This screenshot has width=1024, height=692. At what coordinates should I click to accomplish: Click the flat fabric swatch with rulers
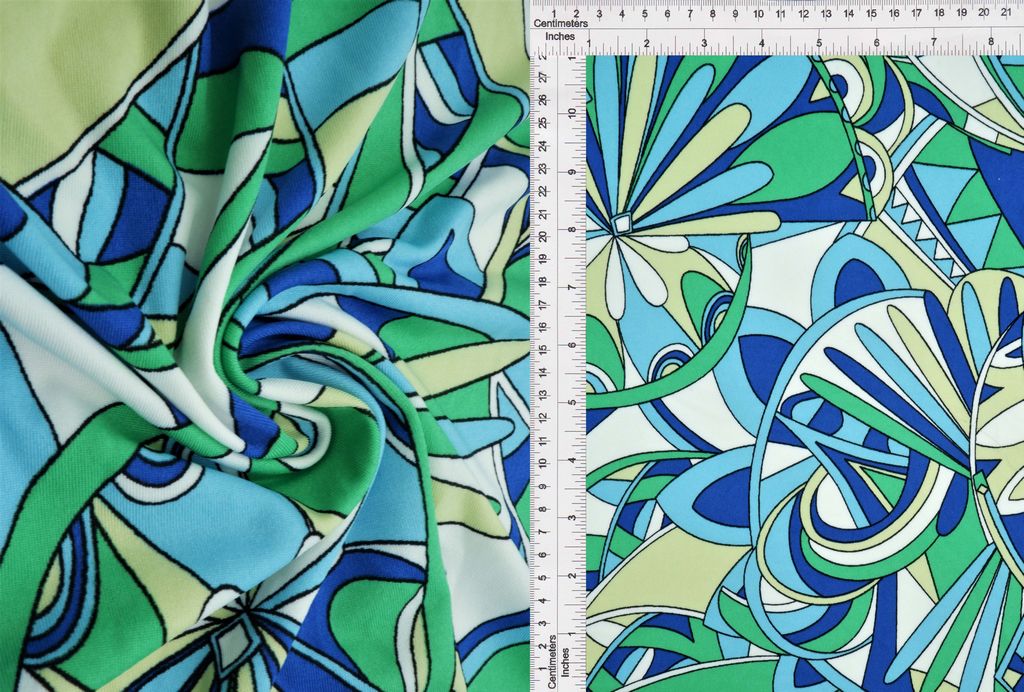777,346
